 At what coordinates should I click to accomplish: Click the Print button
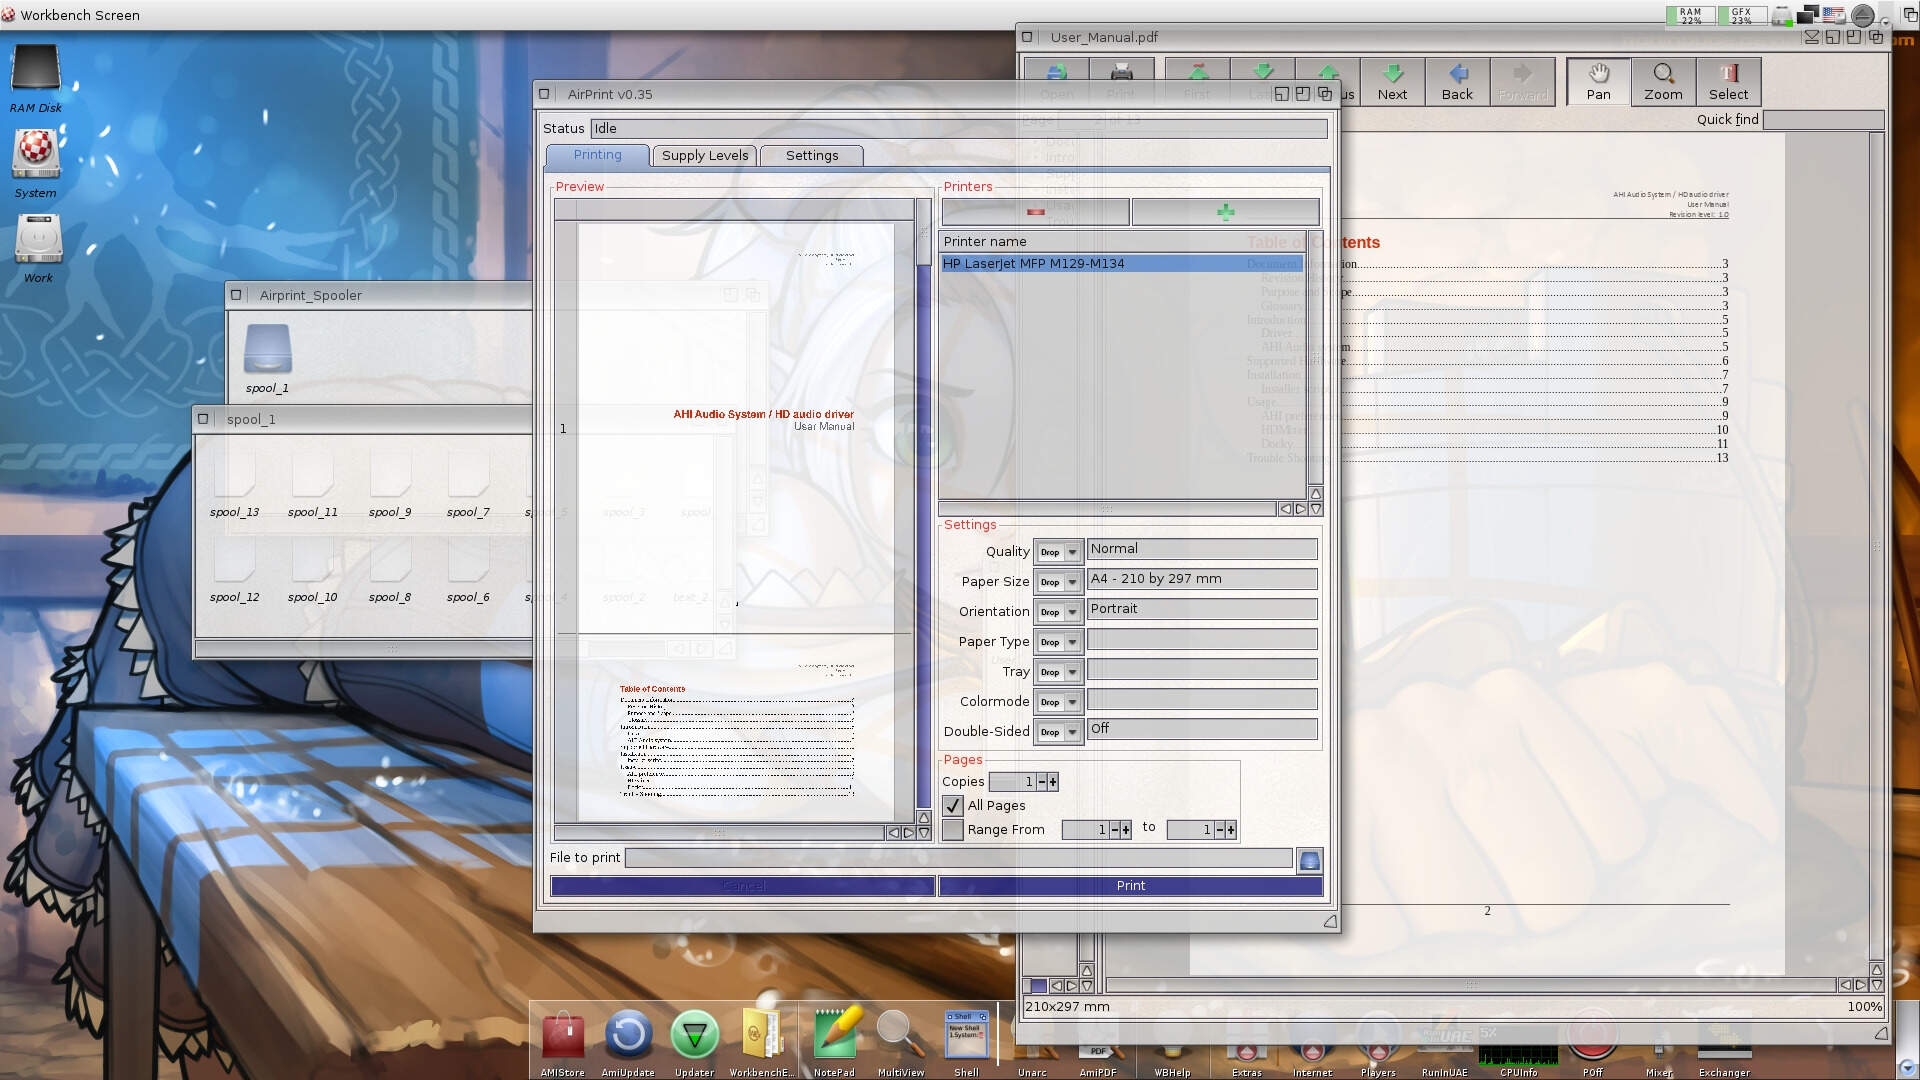(1131, 886)
